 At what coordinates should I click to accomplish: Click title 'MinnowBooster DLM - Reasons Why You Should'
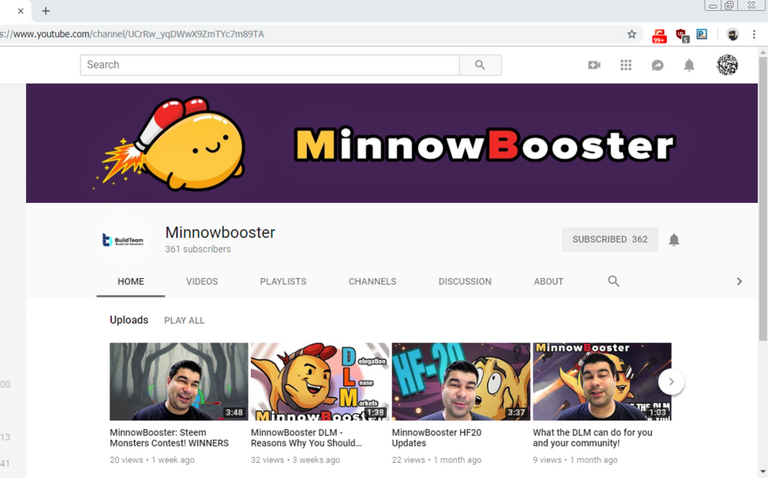(x=306, y=438)
